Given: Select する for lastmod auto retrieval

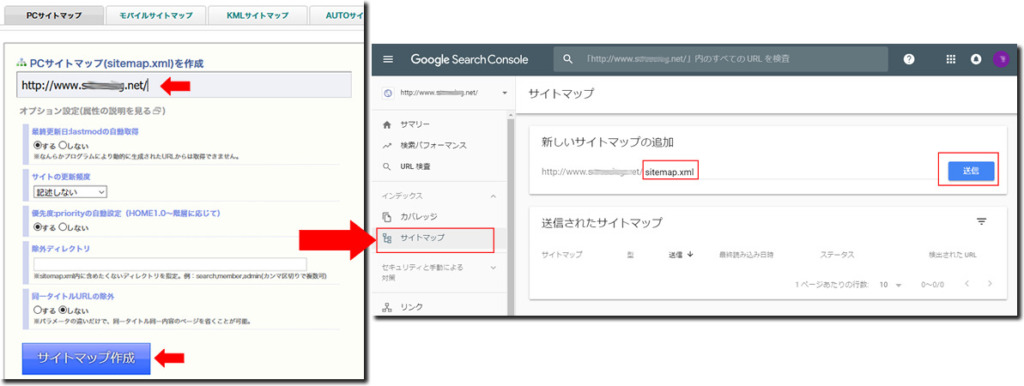Looking at the screenshot, I should 37,146.
